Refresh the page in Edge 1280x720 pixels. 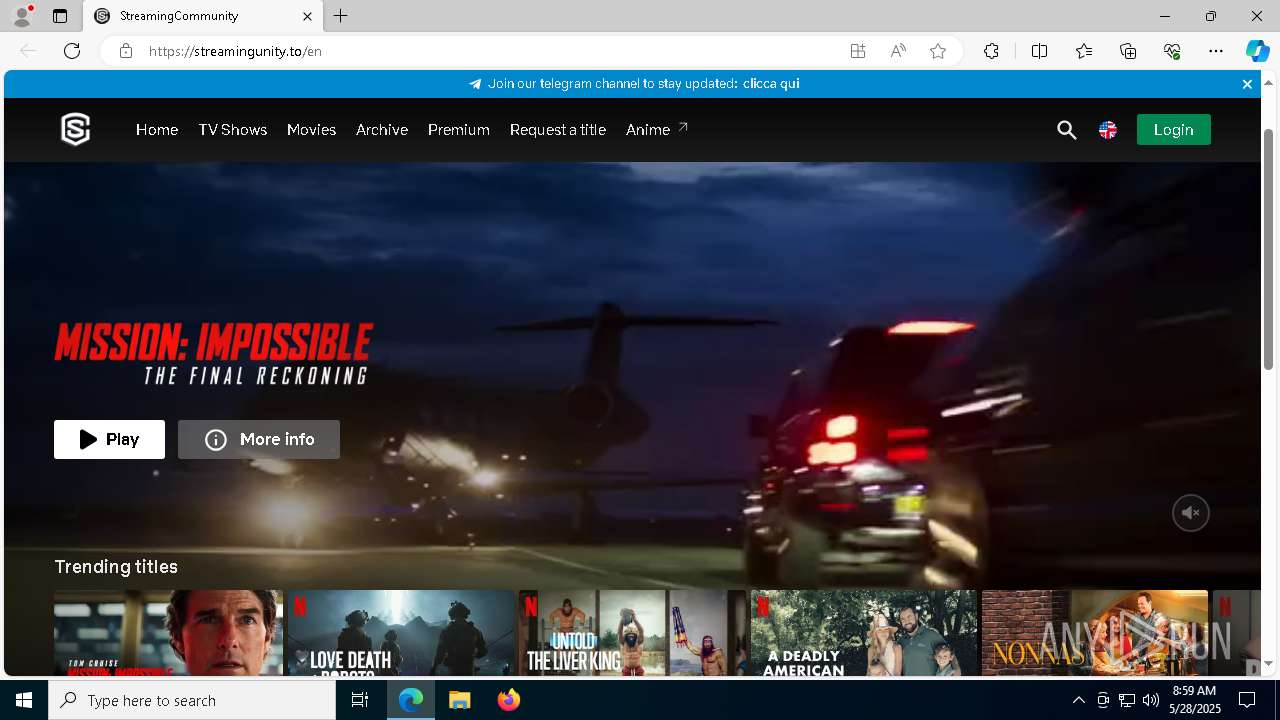72,51
